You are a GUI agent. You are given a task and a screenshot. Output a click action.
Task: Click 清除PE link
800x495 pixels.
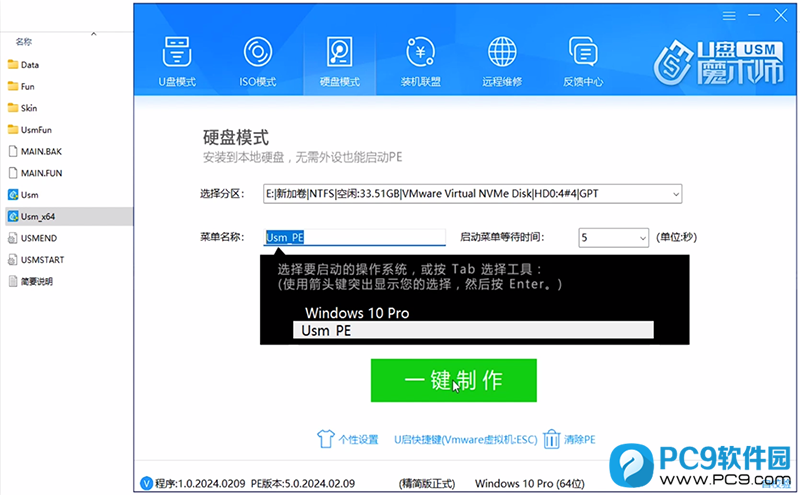(580, 439)
